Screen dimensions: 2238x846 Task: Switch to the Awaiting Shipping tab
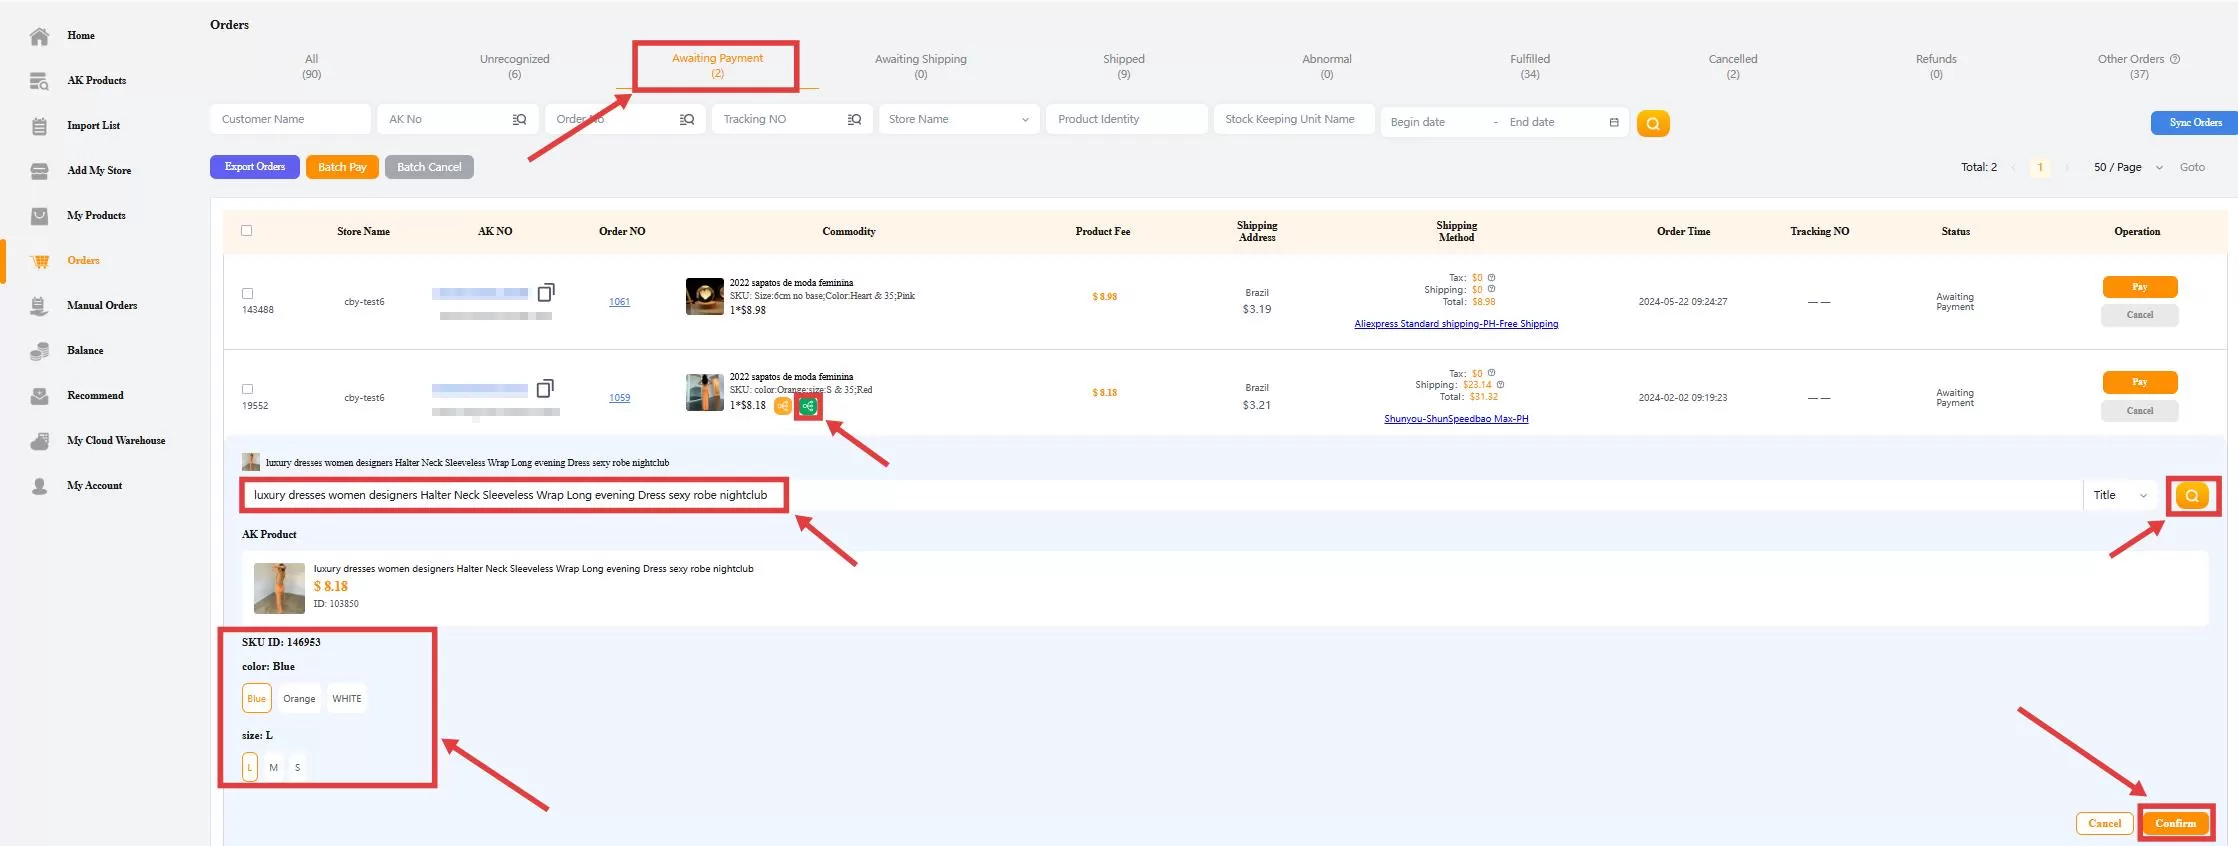tap(921, 66)
